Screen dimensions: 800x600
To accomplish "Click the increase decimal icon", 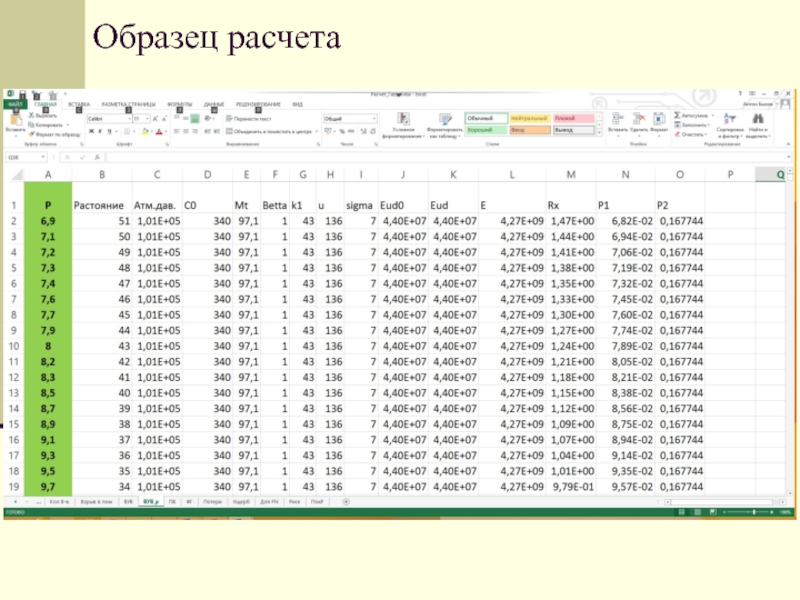I will click(x=364, y=132).
